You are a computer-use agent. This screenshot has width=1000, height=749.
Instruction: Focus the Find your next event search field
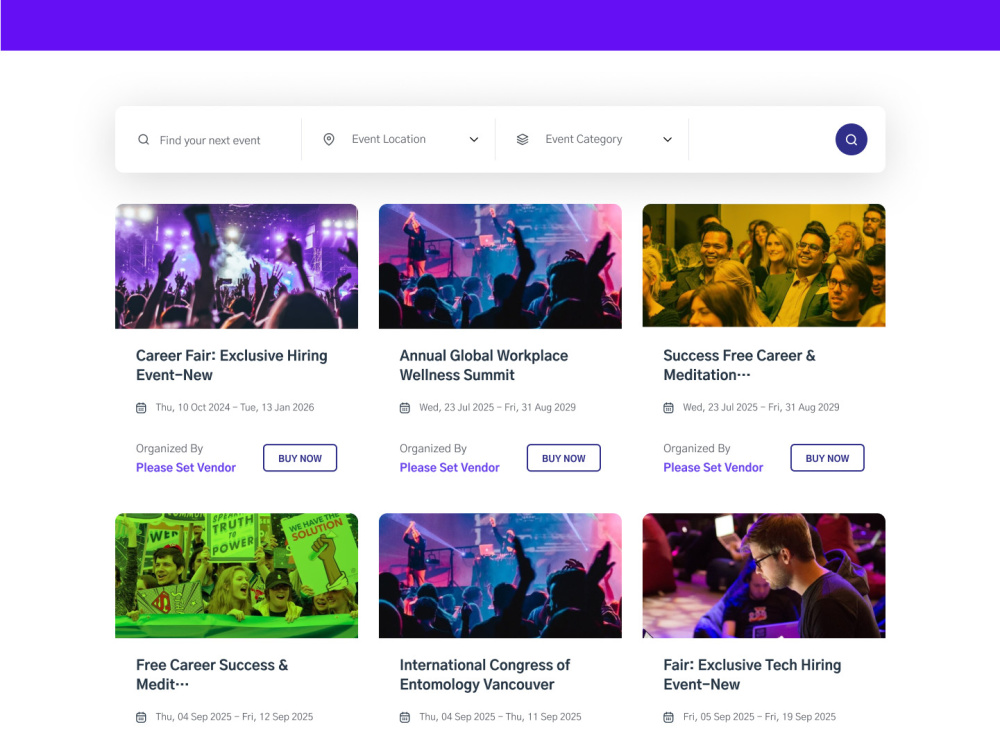(x=209, y=140)
